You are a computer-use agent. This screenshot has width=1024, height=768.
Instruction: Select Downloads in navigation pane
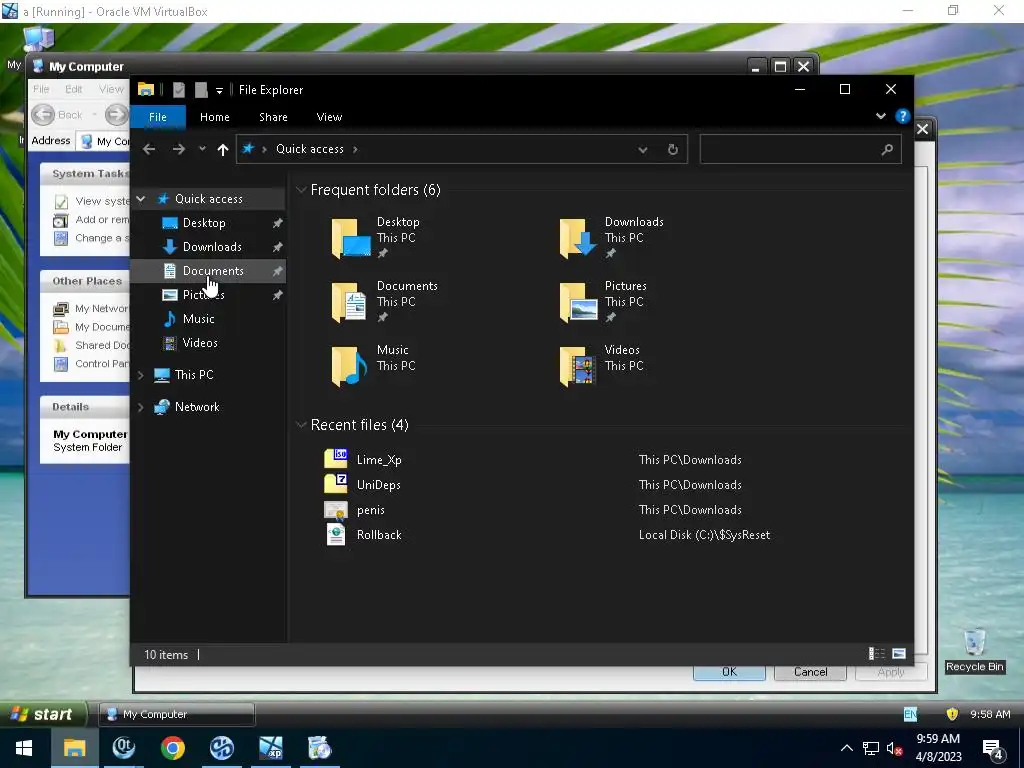(212, 247)
